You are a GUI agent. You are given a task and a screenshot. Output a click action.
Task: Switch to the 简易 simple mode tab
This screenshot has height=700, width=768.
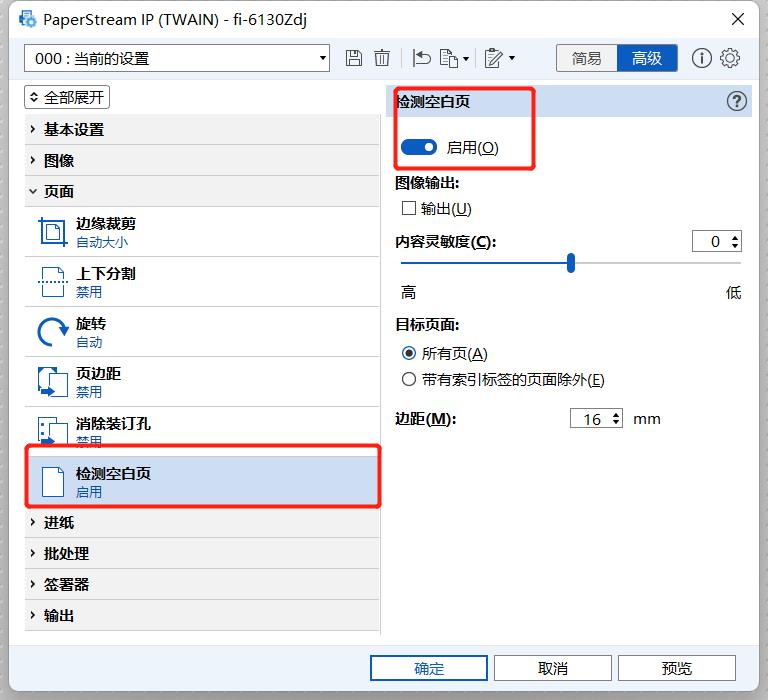(586, 58)
